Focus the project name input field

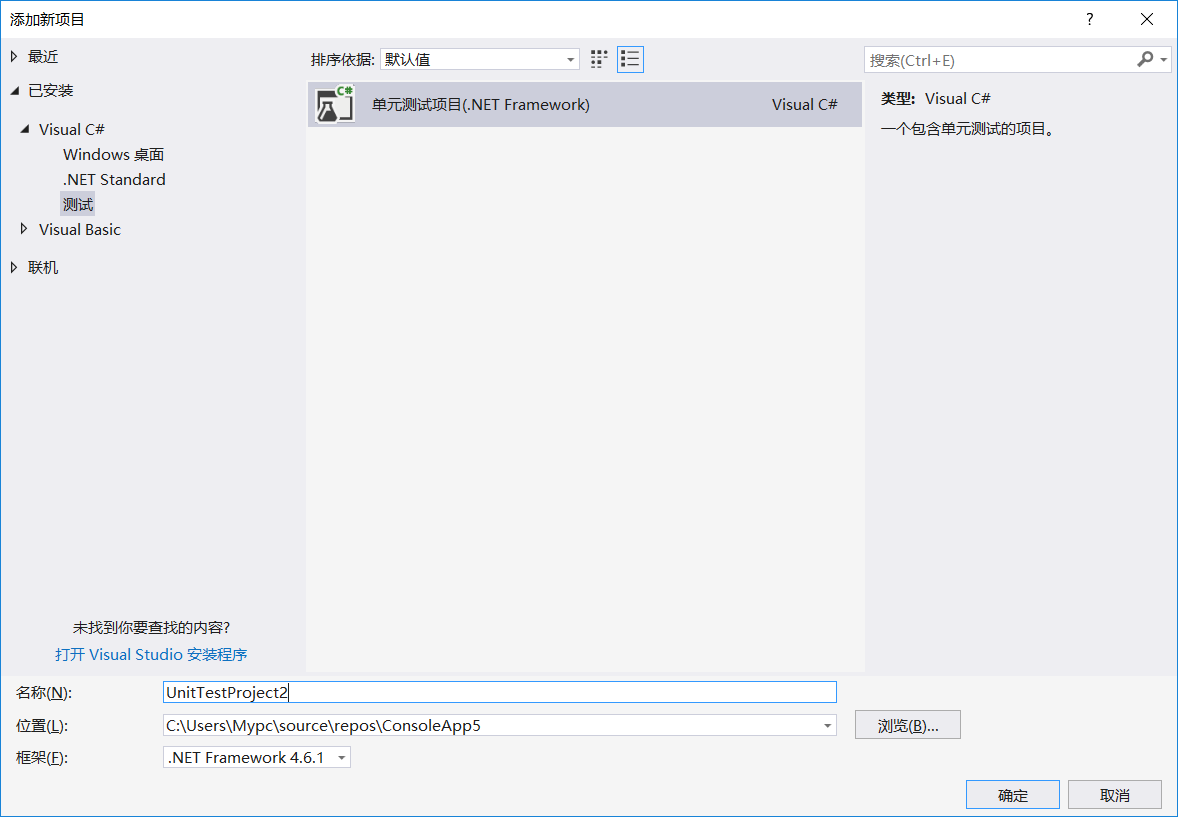point(500,692)
